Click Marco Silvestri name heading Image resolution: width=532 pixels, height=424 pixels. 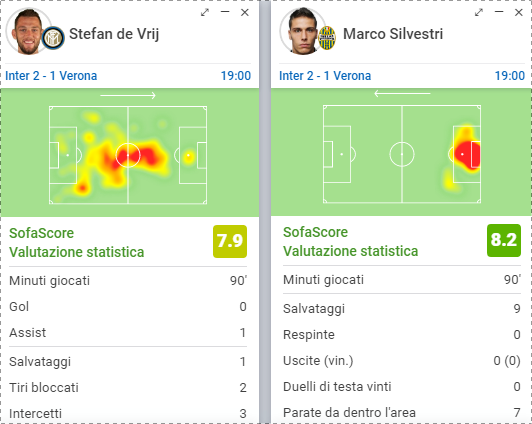point(393,34)
